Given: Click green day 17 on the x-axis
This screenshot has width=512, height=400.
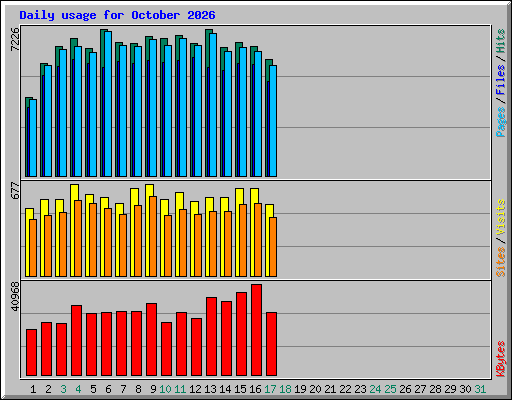Looking at the screenshot, I should (x=270, y=389).
